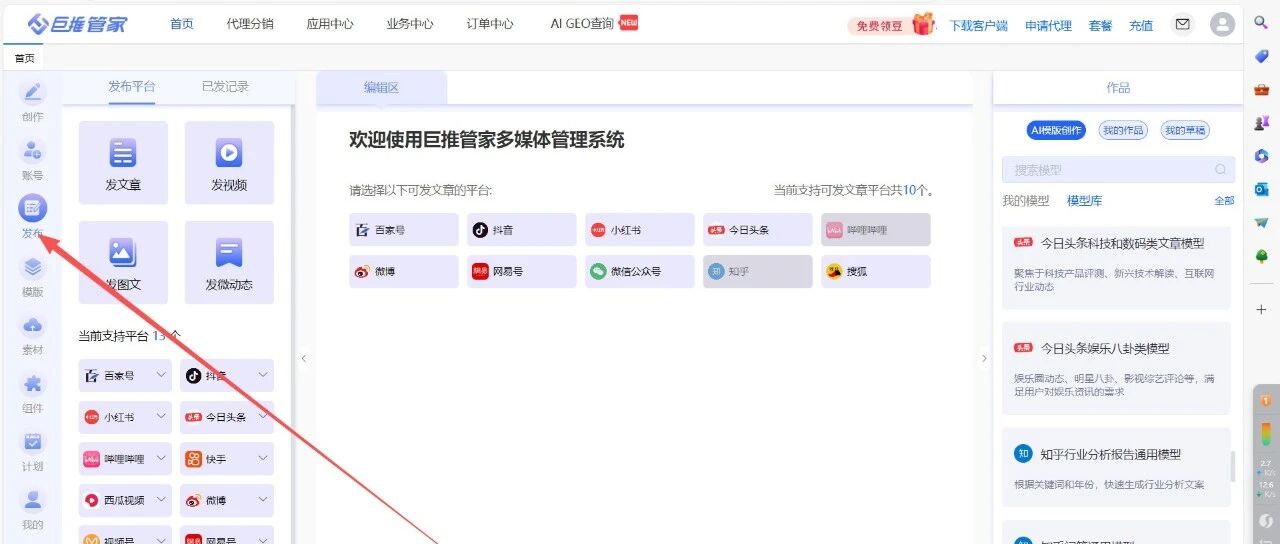The width and height of the screenshot is (1280, 544).
Task: Click the 下载客户端 link
Action: coord(978,26)
